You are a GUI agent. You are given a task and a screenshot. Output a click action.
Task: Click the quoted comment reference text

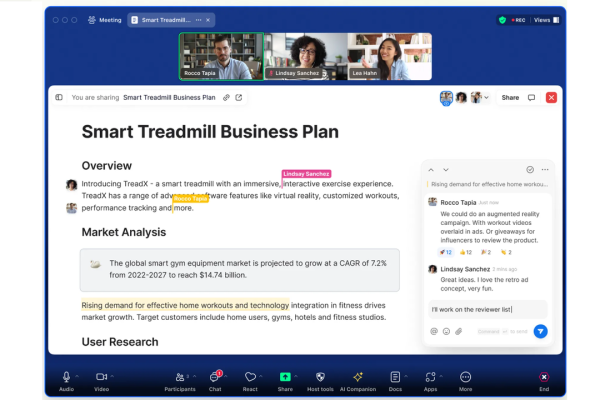pos(489,184)
